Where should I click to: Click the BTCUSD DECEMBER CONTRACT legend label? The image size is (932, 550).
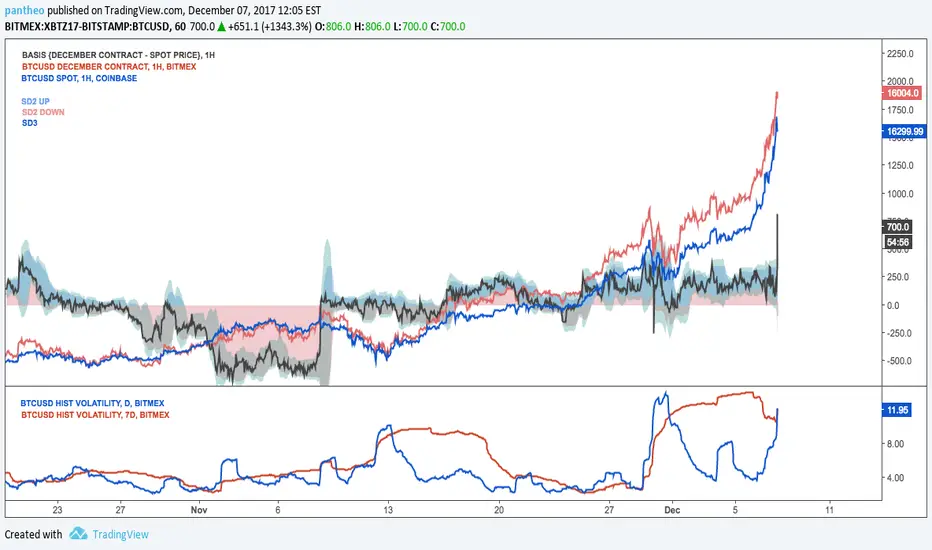(x=109, y=67)
